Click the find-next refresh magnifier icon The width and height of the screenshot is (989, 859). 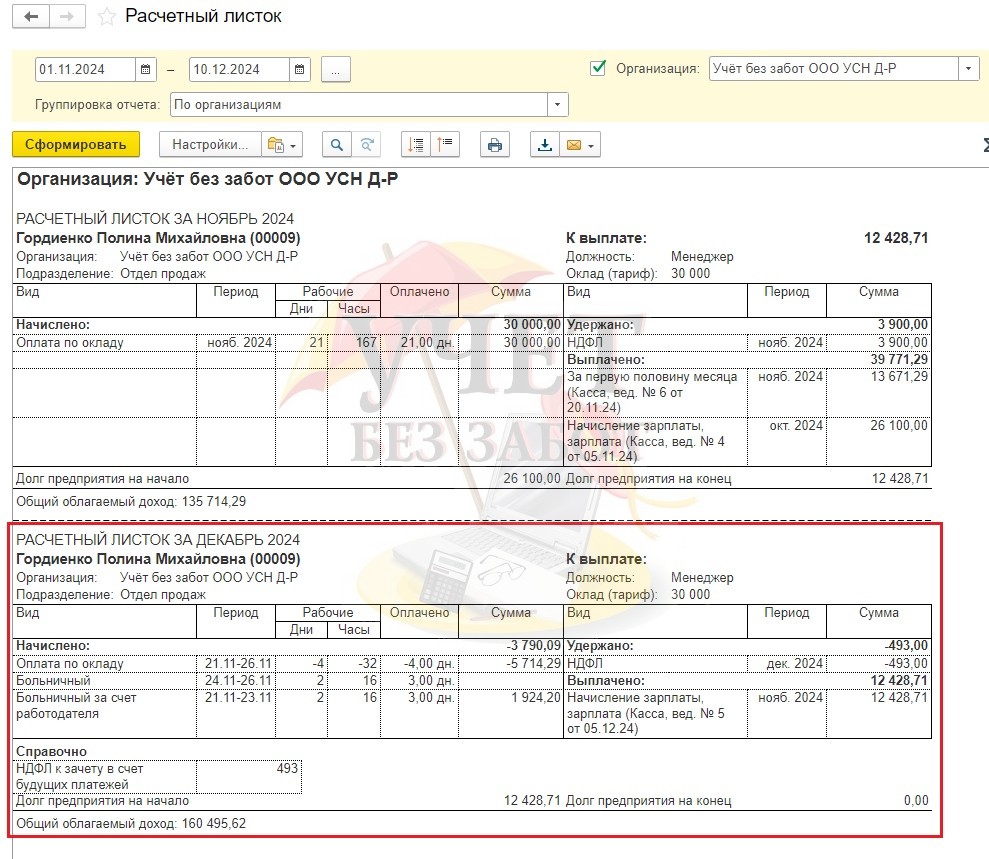(366, 145)
